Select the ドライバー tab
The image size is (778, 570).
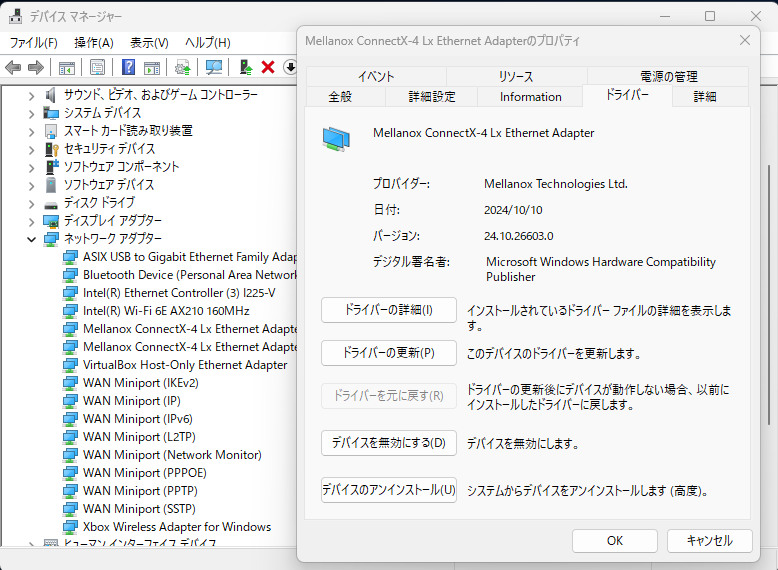tap(627, 95)
